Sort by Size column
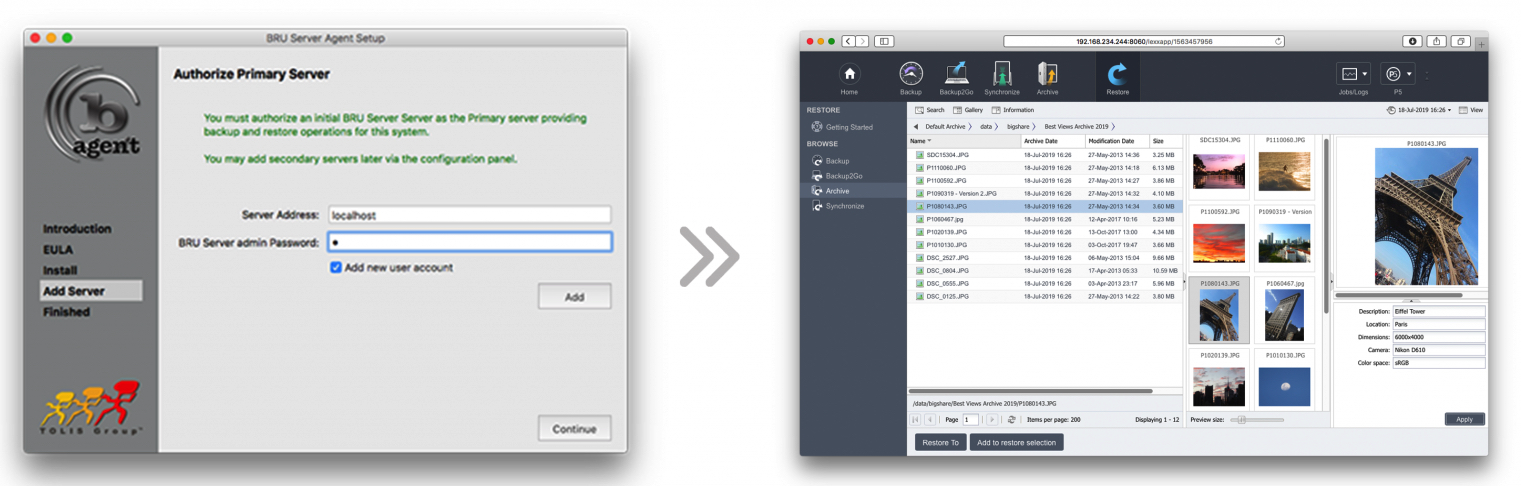Screen dimensions: 1521x486 click(x=1165, y=141)
